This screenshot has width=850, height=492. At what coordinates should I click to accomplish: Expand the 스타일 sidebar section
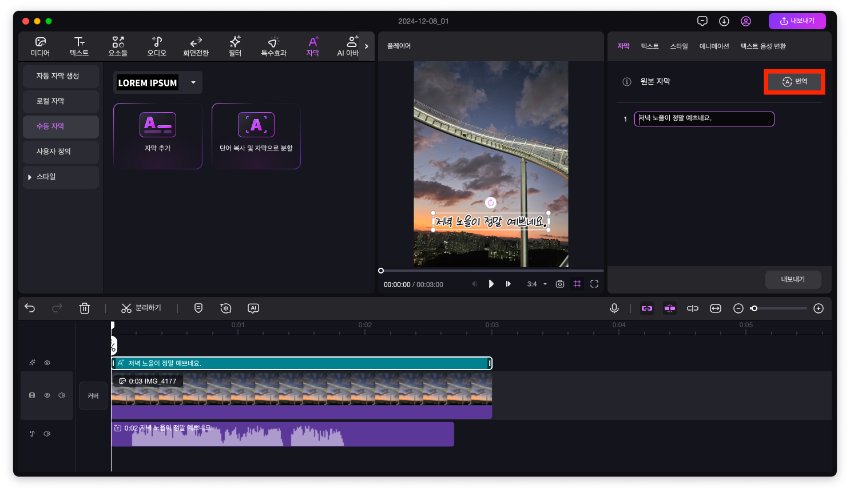coord(61,177)
